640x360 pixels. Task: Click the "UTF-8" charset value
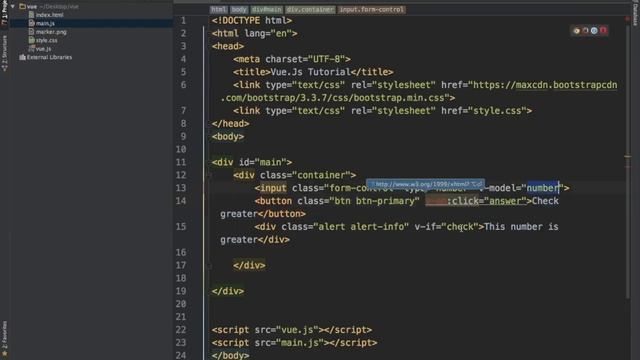pyautogui.click(x=327, y=59)
